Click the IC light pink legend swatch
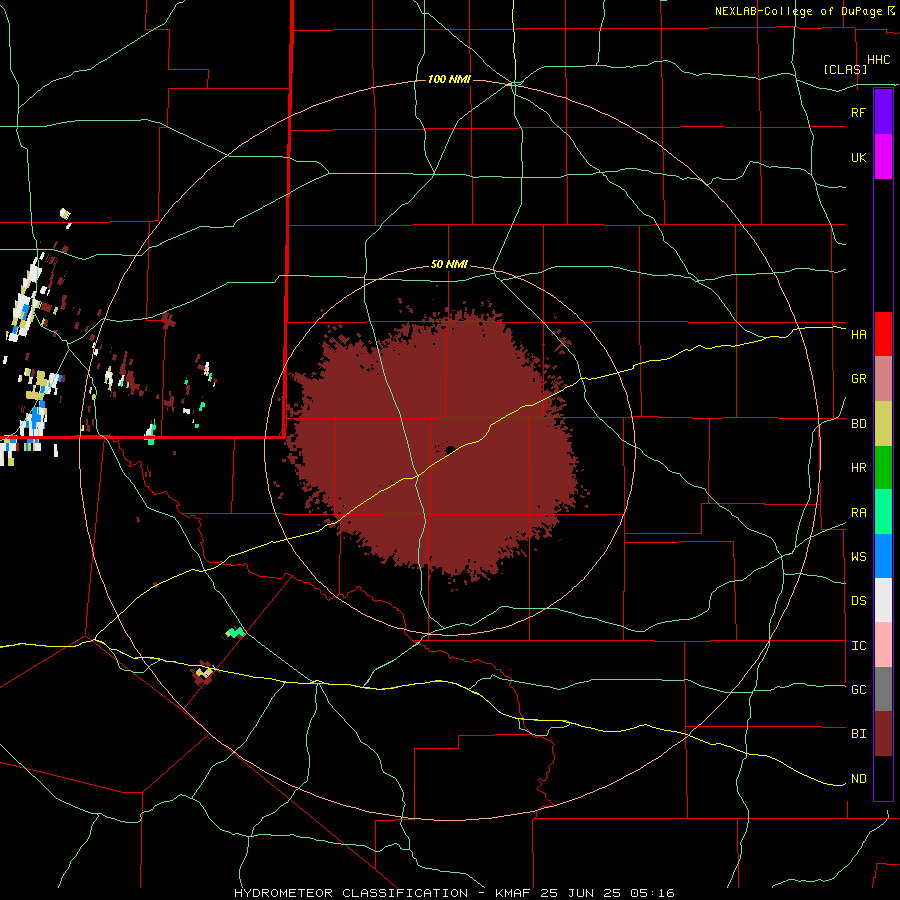This screenshot has width=900, height=900. coord(883,645)
